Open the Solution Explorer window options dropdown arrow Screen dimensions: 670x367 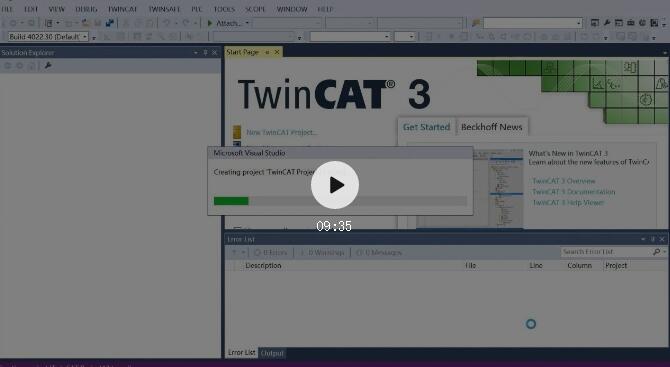pos(196,53)
